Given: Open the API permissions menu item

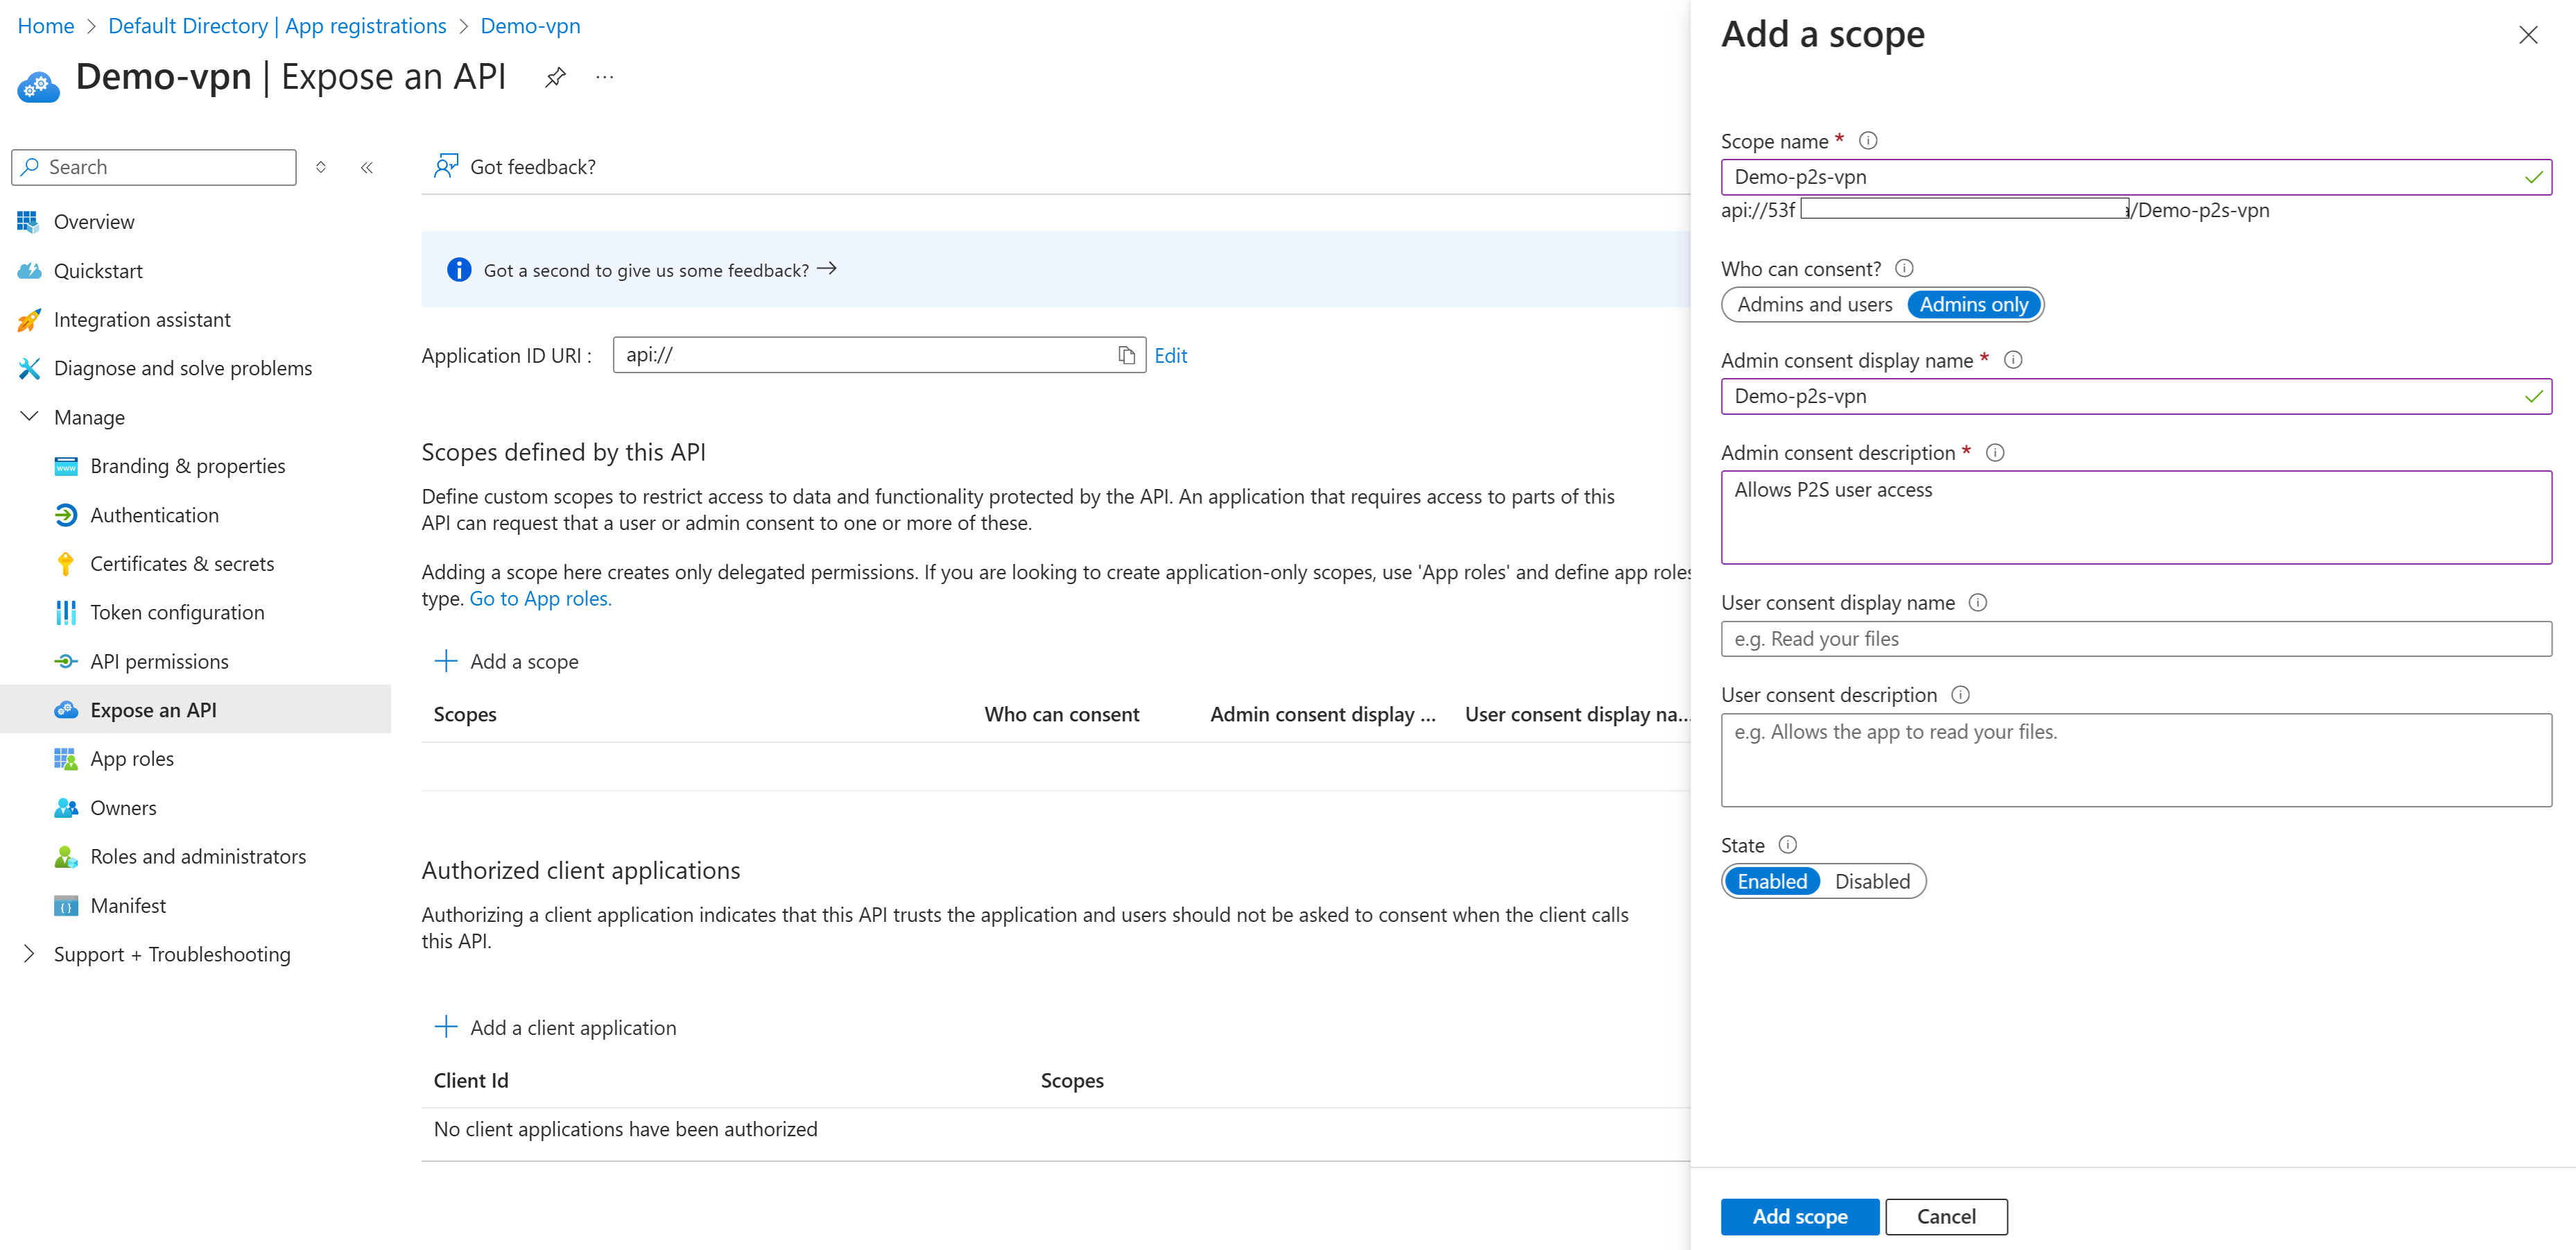Looking at the screenshot, I should tap(159, 661).
